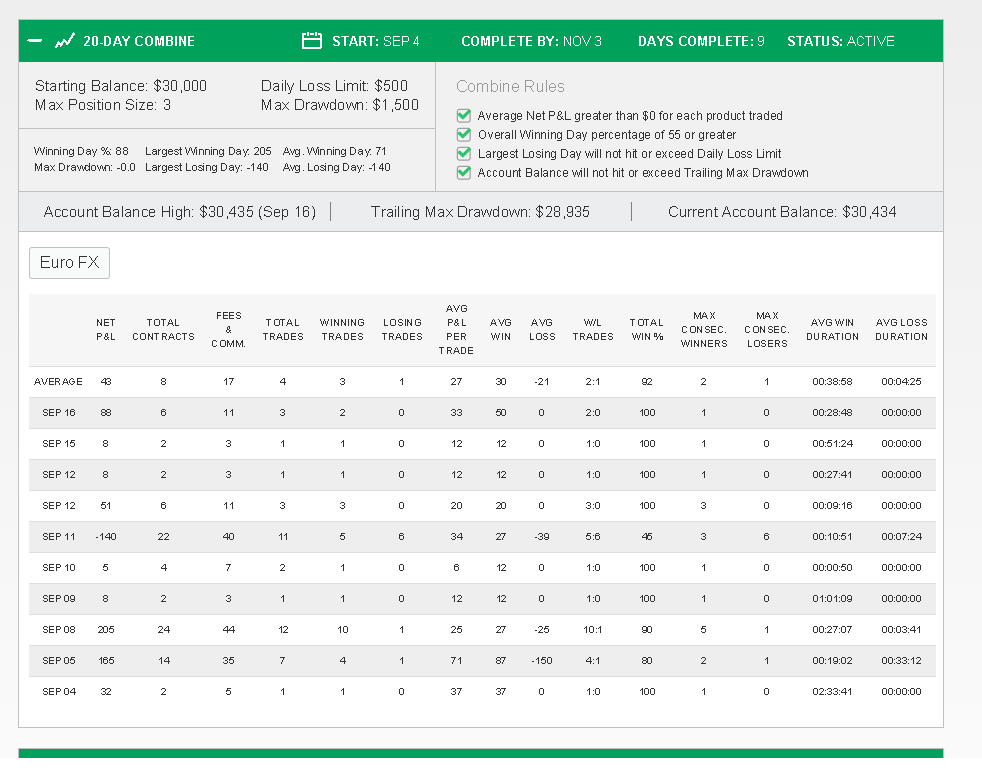Viewport: 982px width, 768px height.
Task: Click the TOTAL WIN % column header
Action: (646, 330)
